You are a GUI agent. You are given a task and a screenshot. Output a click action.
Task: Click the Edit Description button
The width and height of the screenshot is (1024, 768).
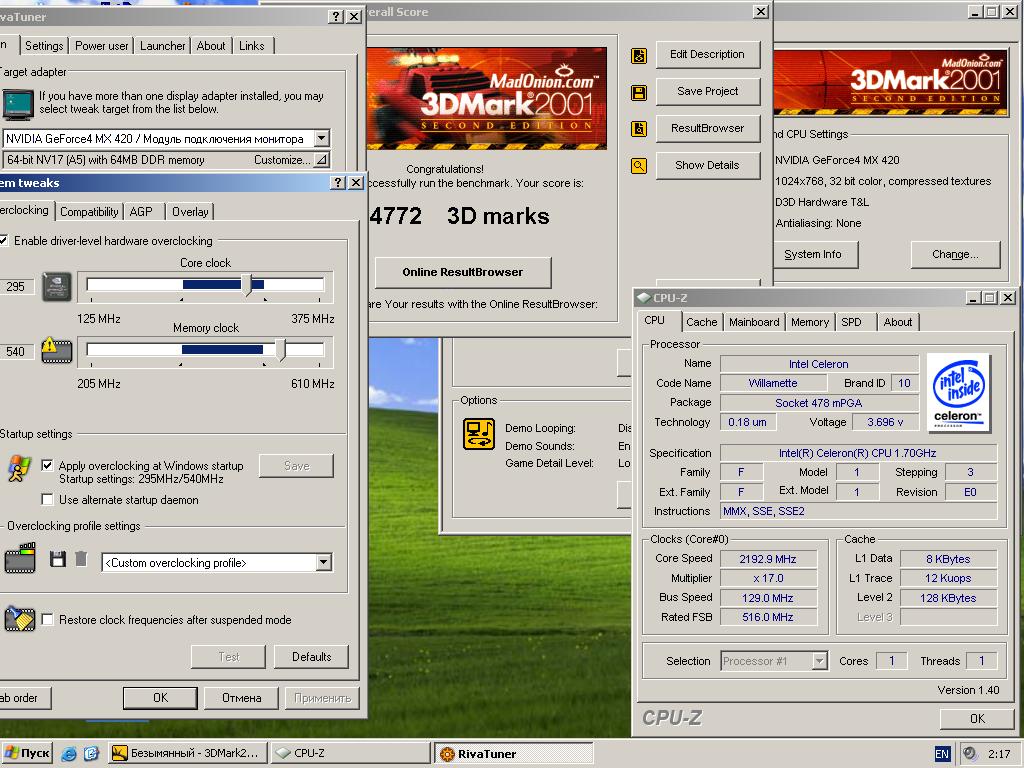coord(707,55)
